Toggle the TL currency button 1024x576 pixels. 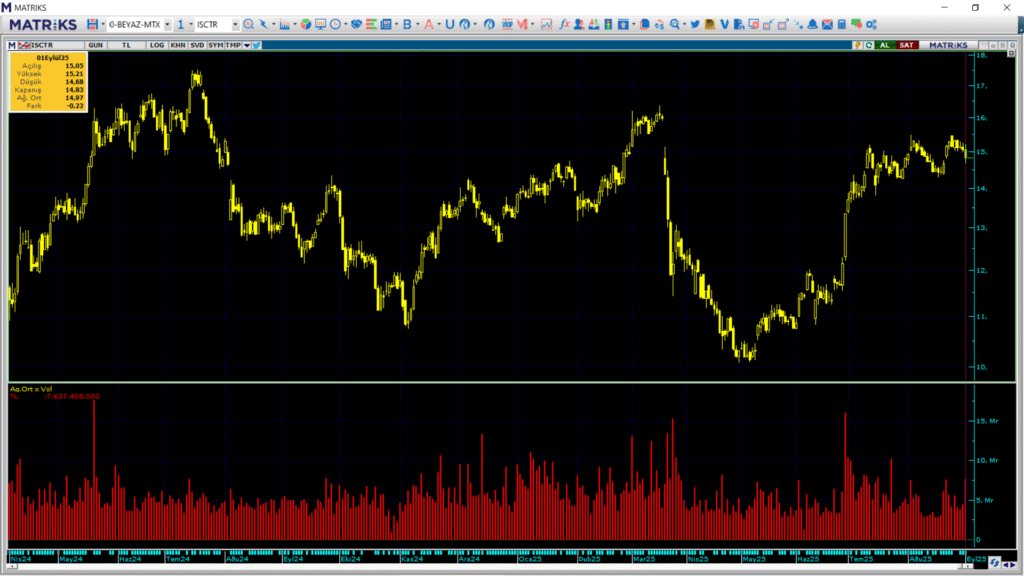127,45
